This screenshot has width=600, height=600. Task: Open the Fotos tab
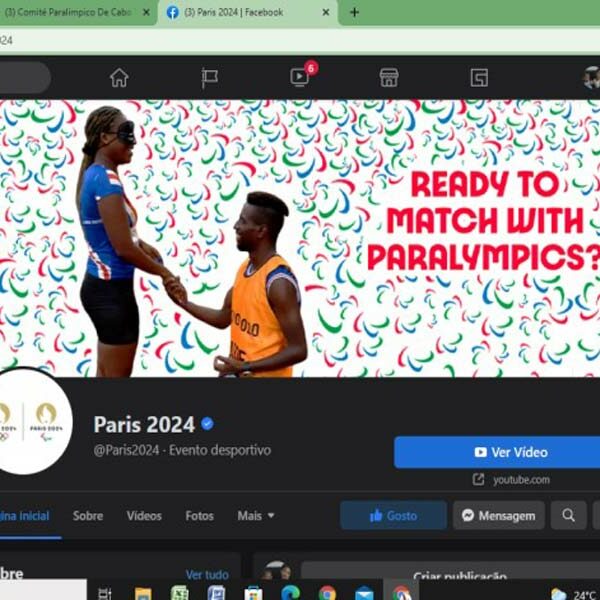(199, 516)
